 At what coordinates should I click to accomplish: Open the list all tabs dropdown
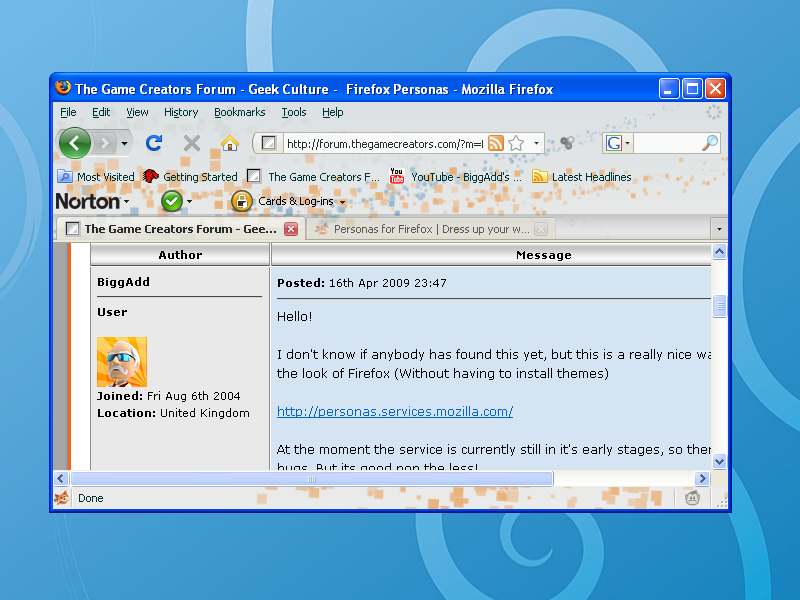coord(719,229)
